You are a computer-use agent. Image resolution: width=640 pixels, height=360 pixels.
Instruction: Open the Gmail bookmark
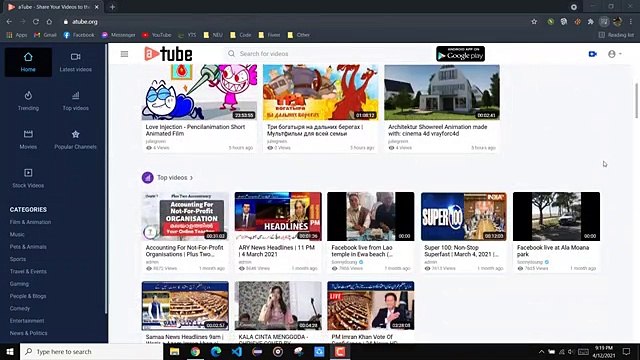tap(45, 35)
